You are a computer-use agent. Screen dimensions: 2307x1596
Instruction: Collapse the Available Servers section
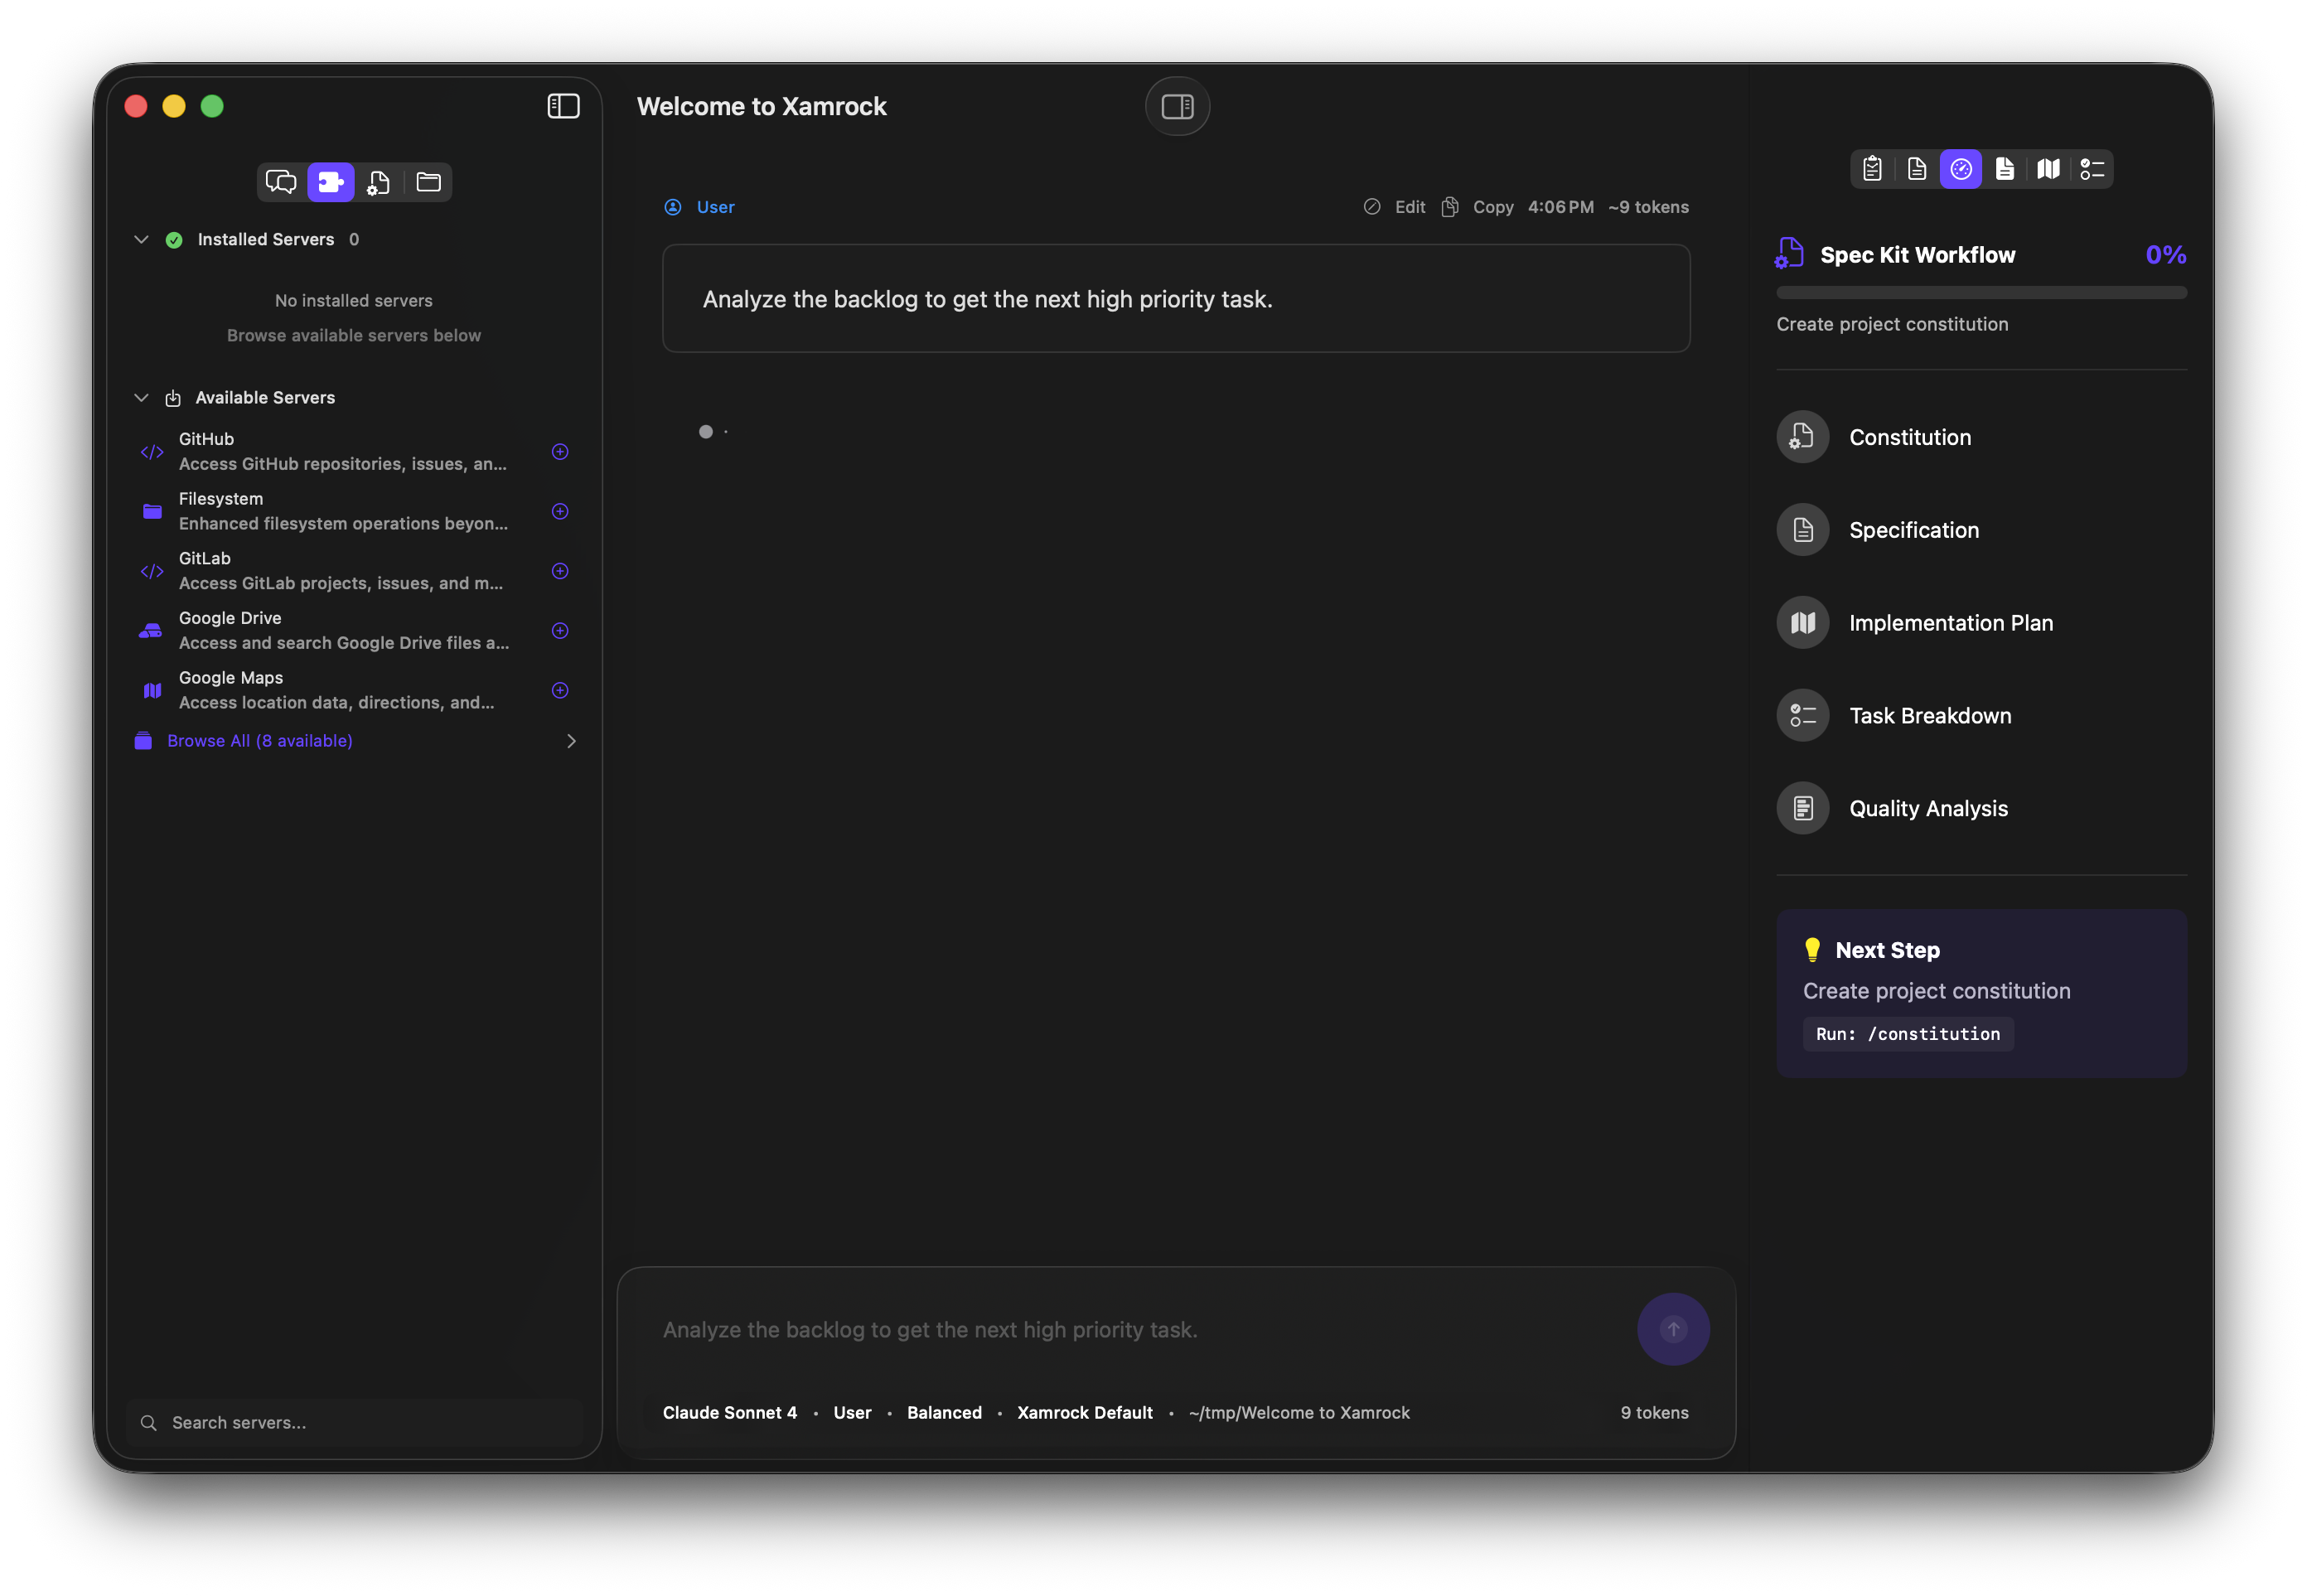coord(141,397)
